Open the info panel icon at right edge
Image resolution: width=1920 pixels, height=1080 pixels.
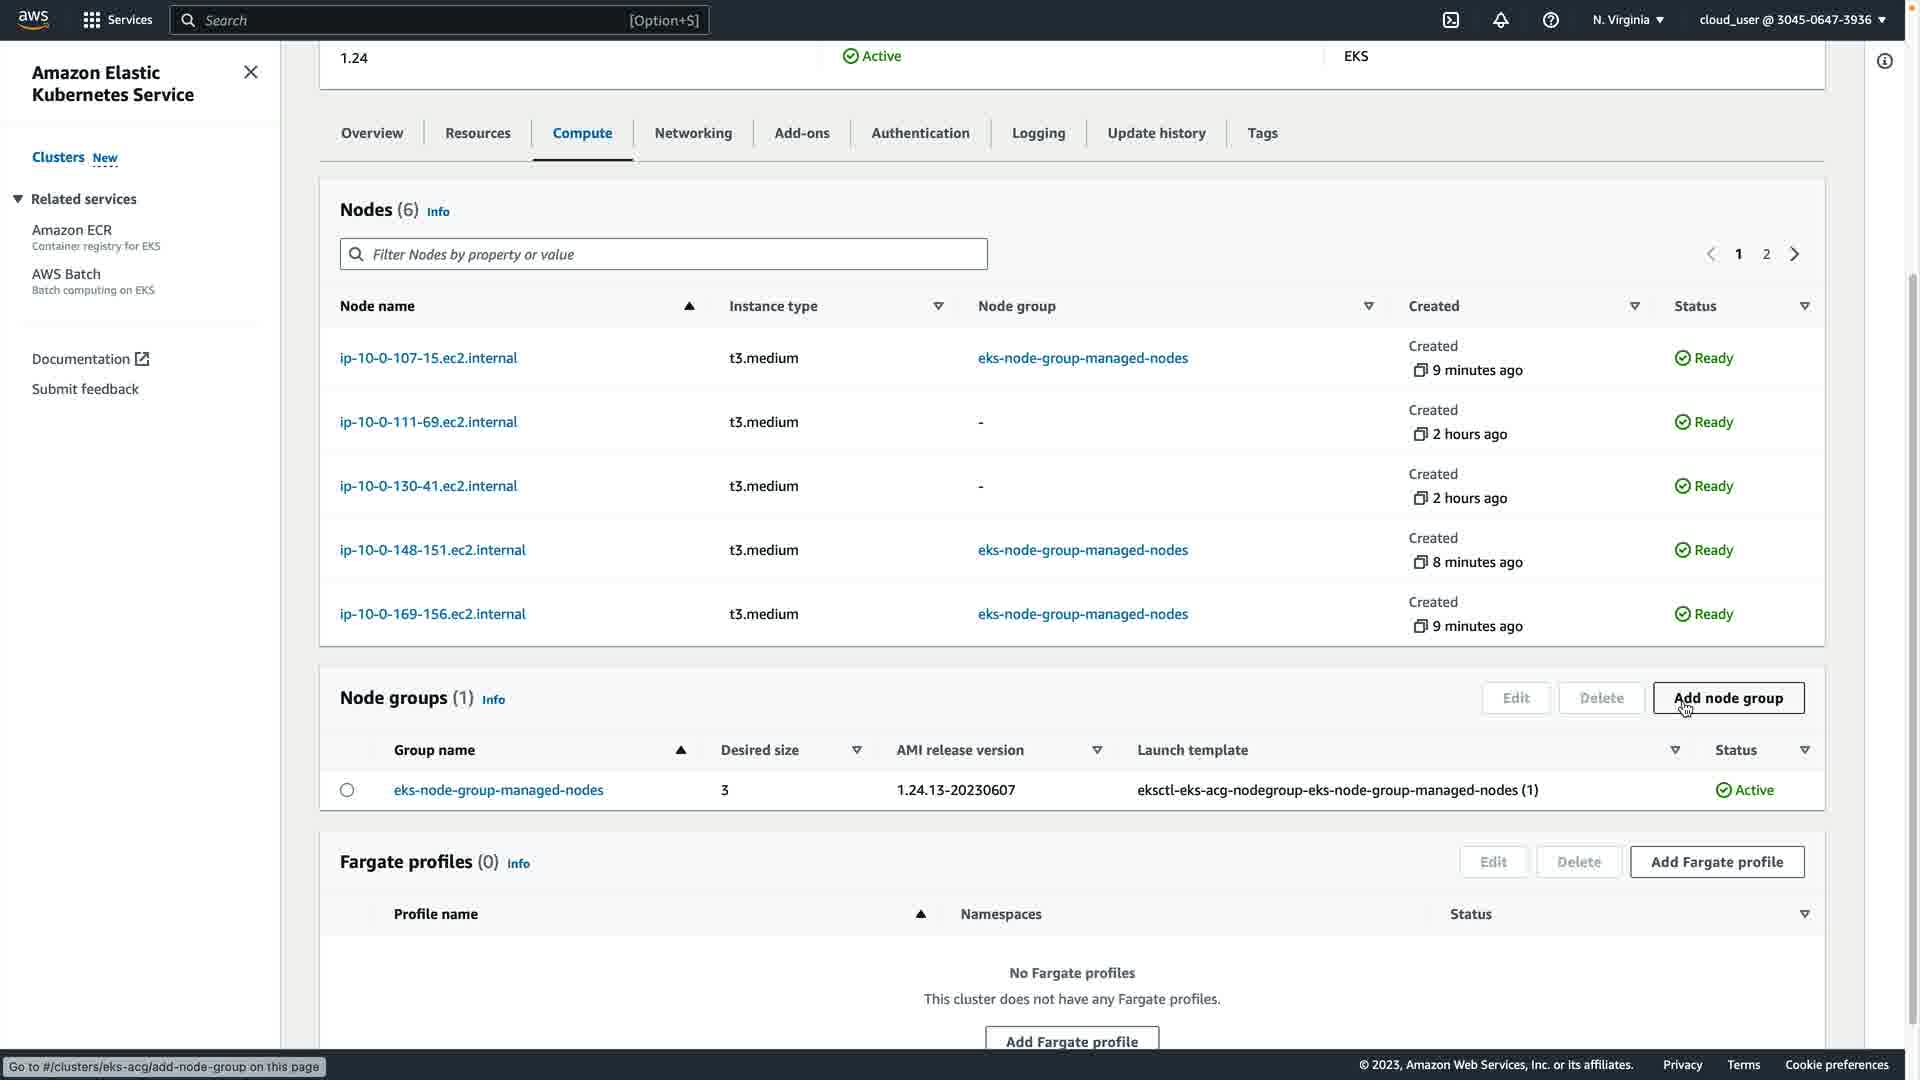click(1884, 62)
